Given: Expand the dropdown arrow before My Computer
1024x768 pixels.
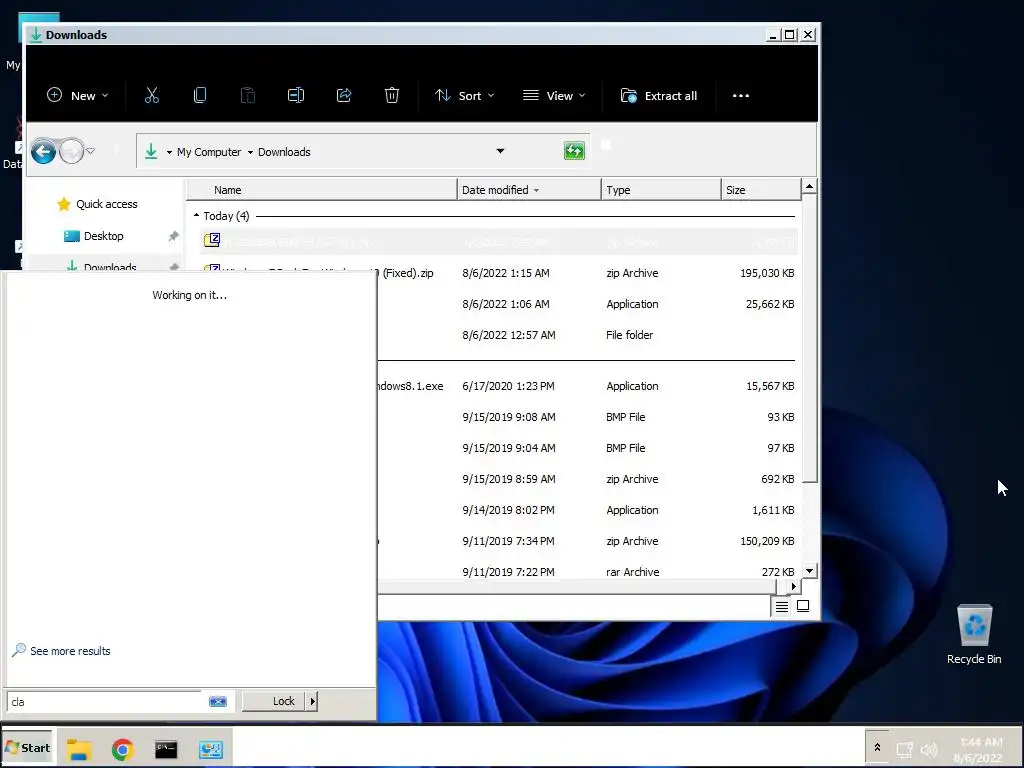Looking at the screenshot, I should [169, 152].
